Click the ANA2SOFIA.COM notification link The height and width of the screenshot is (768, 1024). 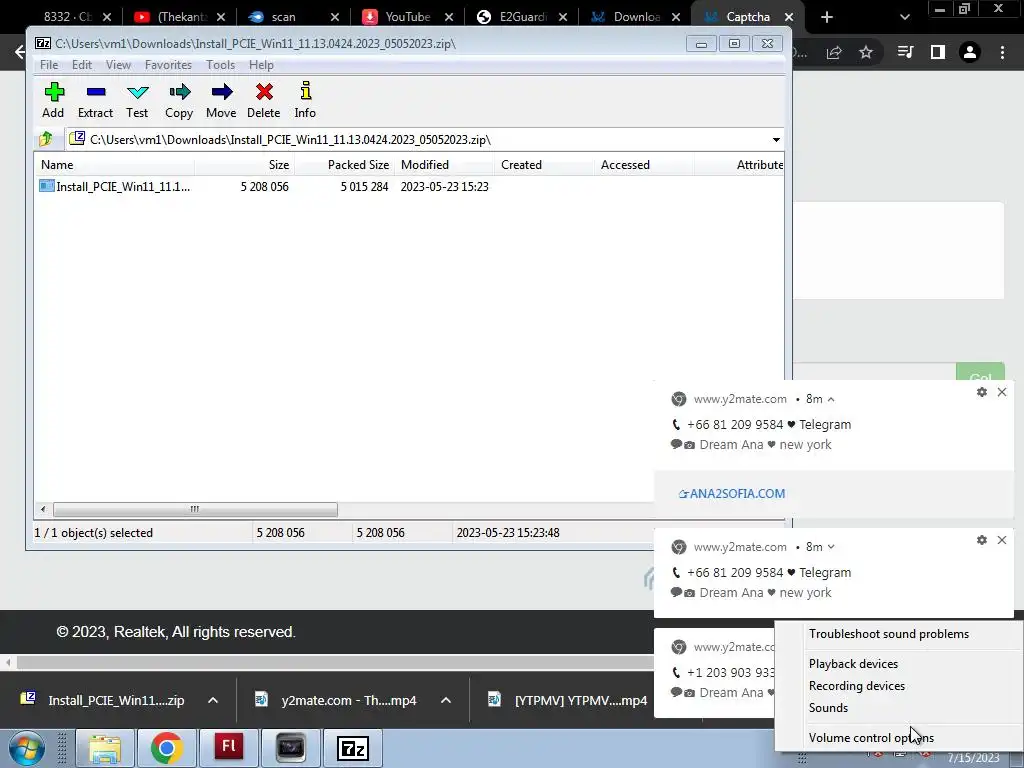pyautogui.click(x=732, y=494)
